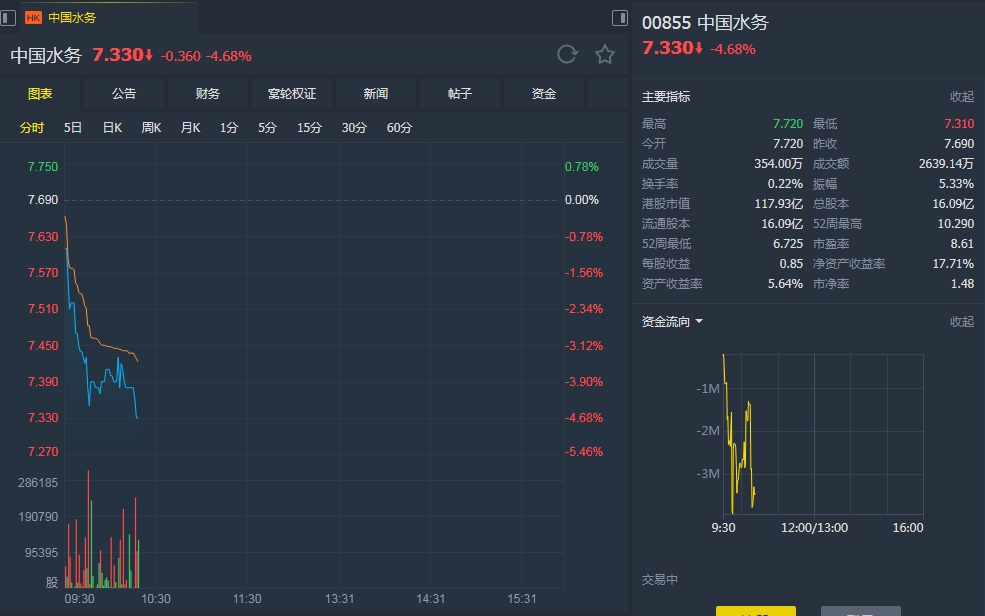Click the 最低 value 7.310
The image size is (985, 616).
[x=959, y=124]
